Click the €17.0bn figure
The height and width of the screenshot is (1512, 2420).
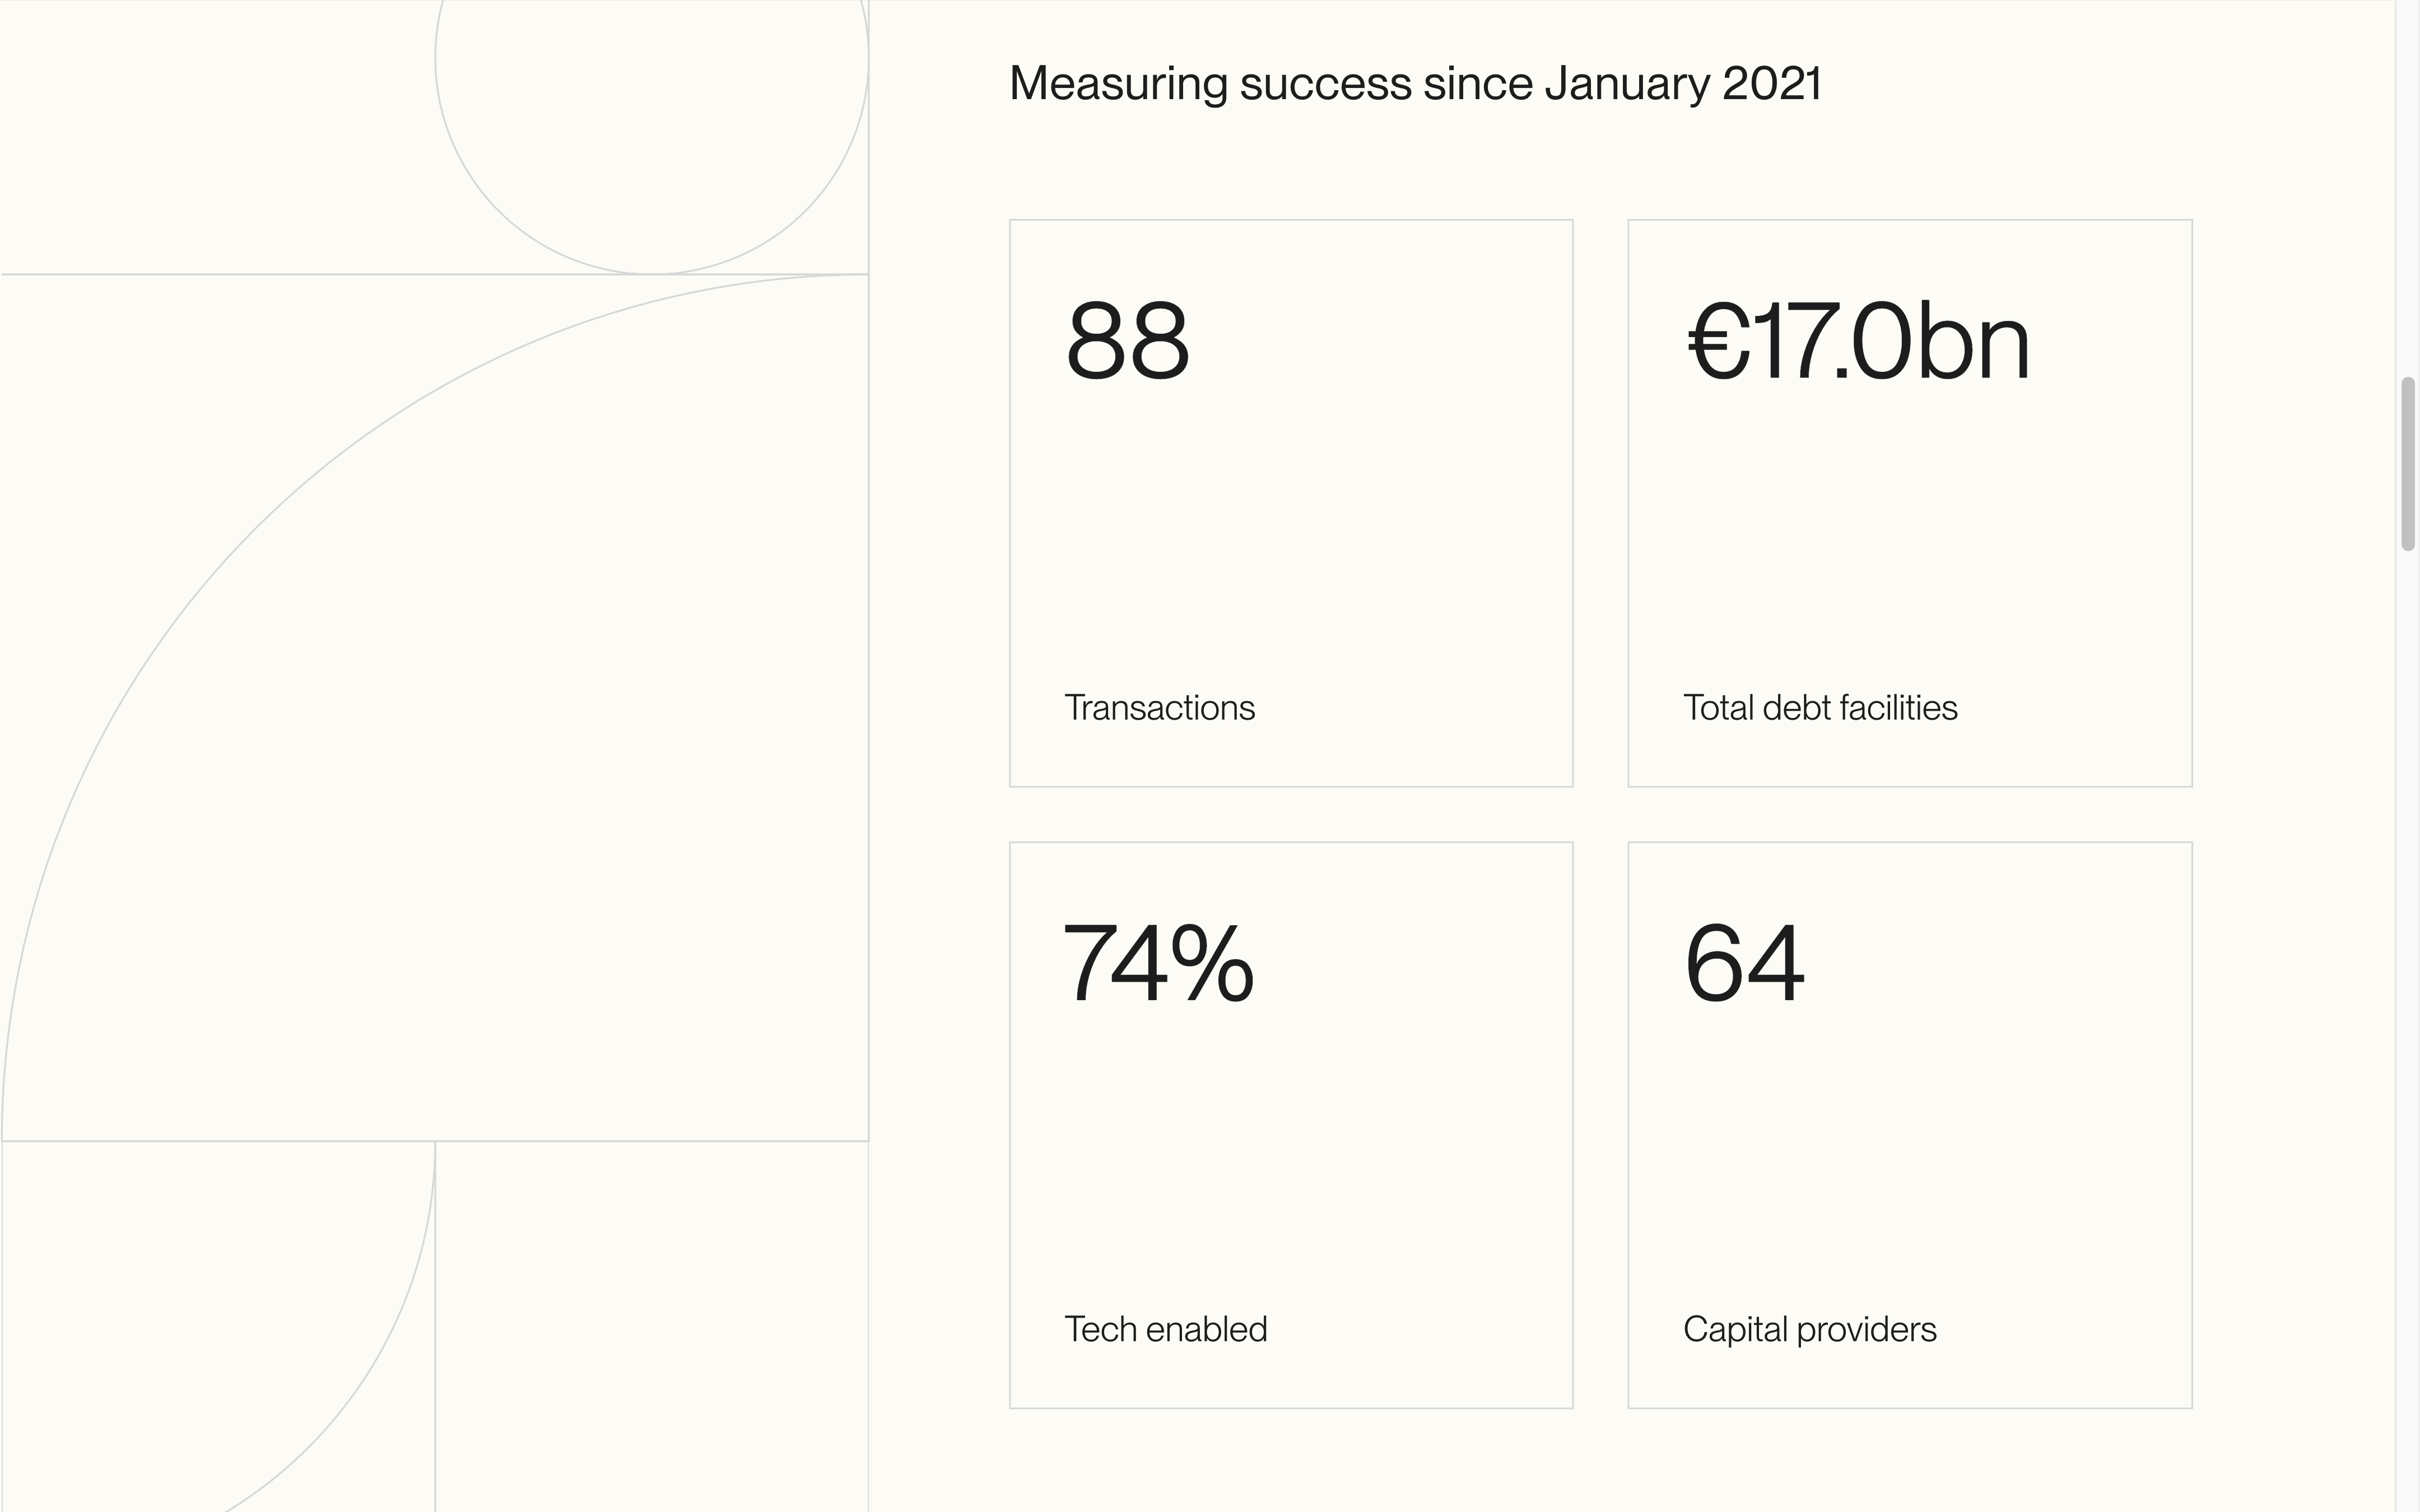pos(1858,342)
